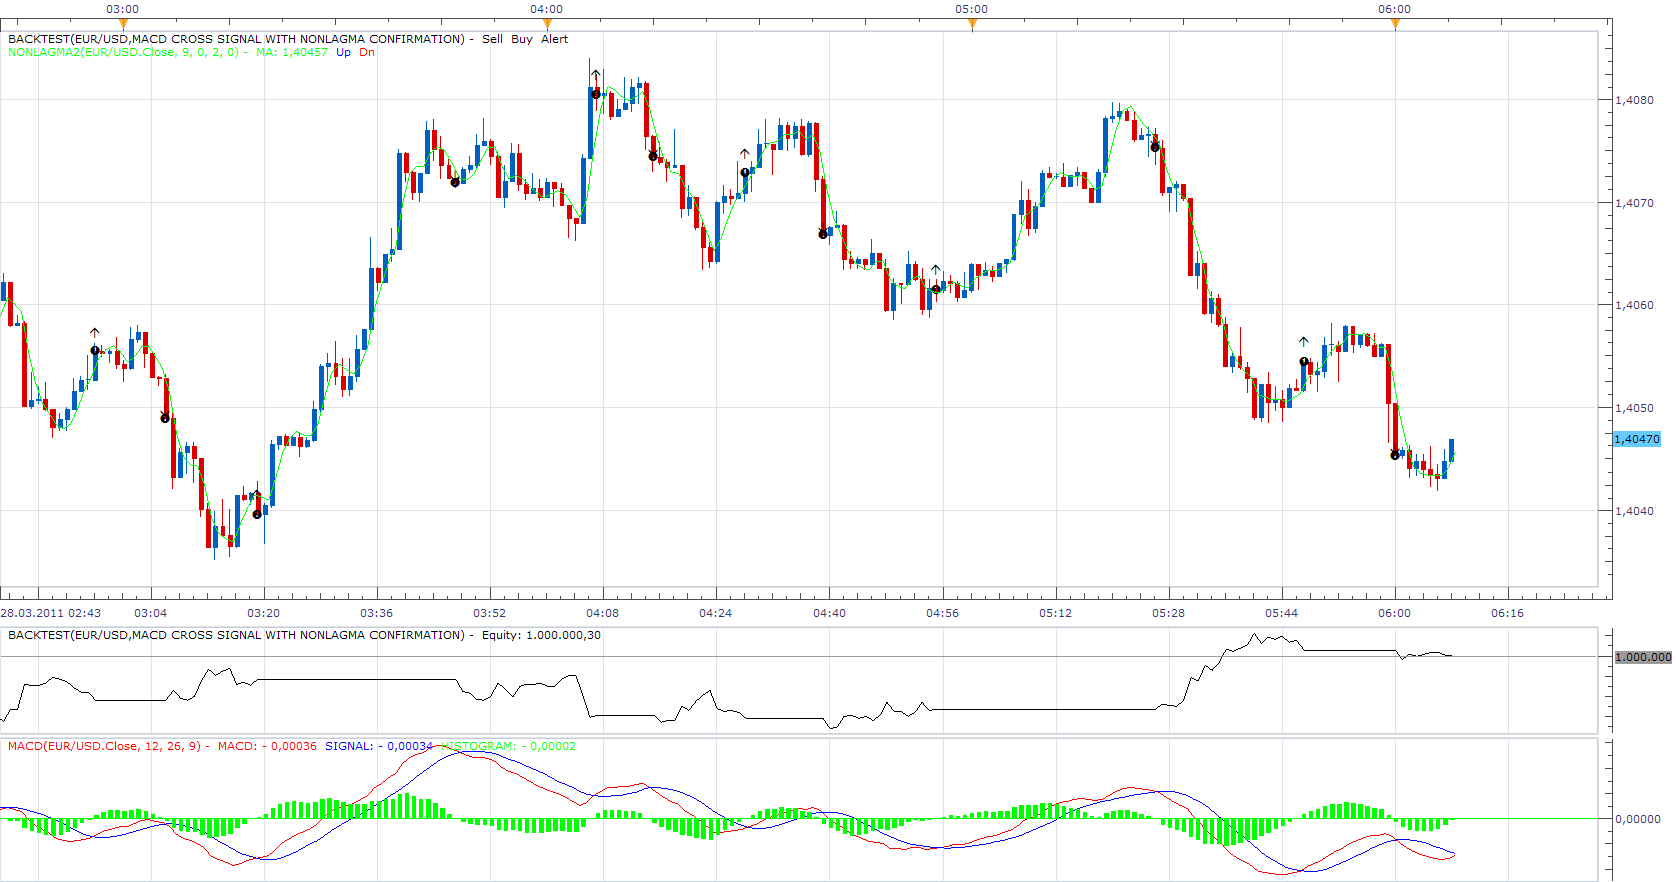The image size is (1676, 882).
Task: Click the green 'Up' legend label
Action: tap(343, 52)
